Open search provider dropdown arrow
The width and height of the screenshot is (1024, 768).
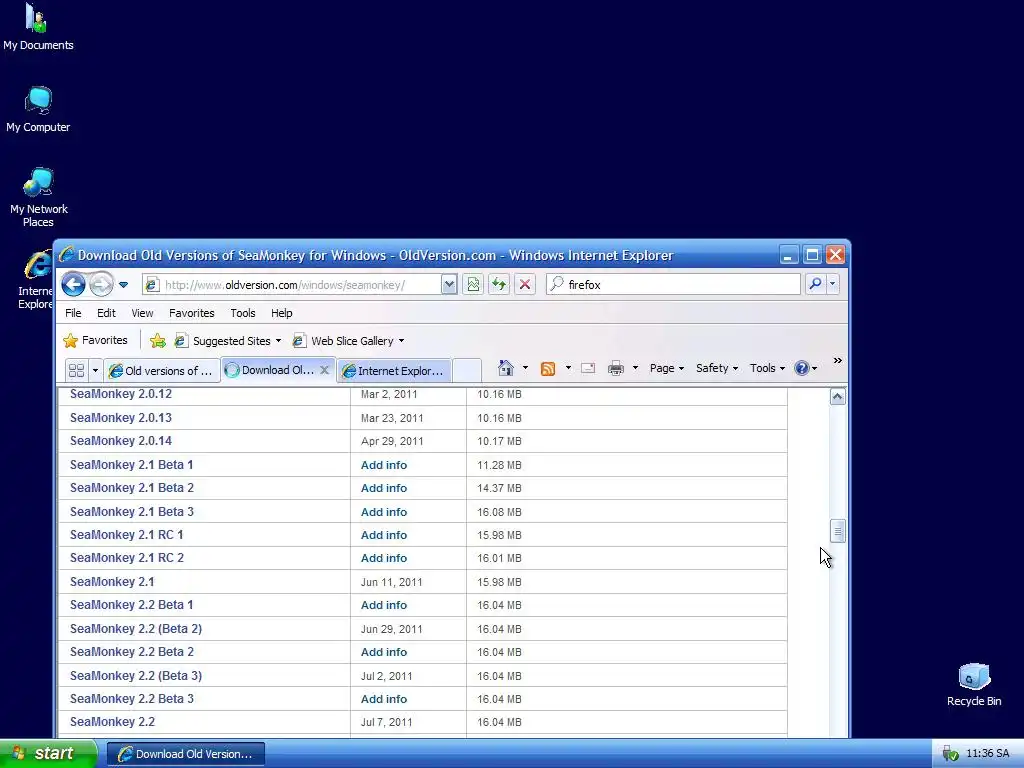click(x=832, y=284)
